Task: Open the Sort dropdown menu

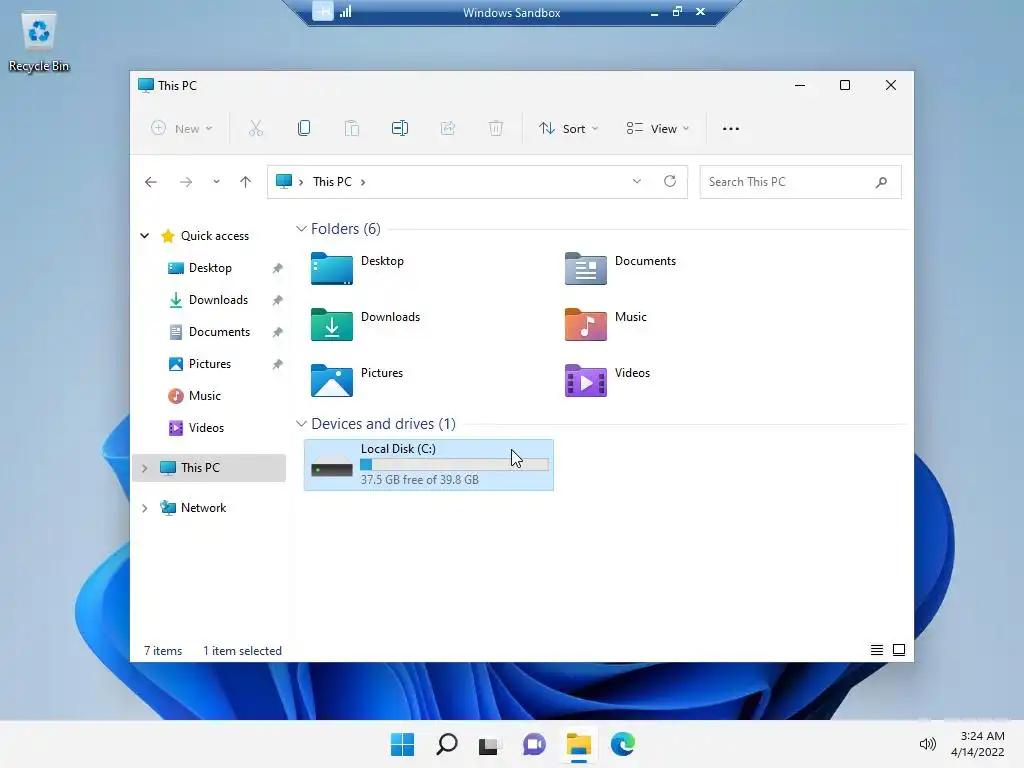Action: pos(568,129)
